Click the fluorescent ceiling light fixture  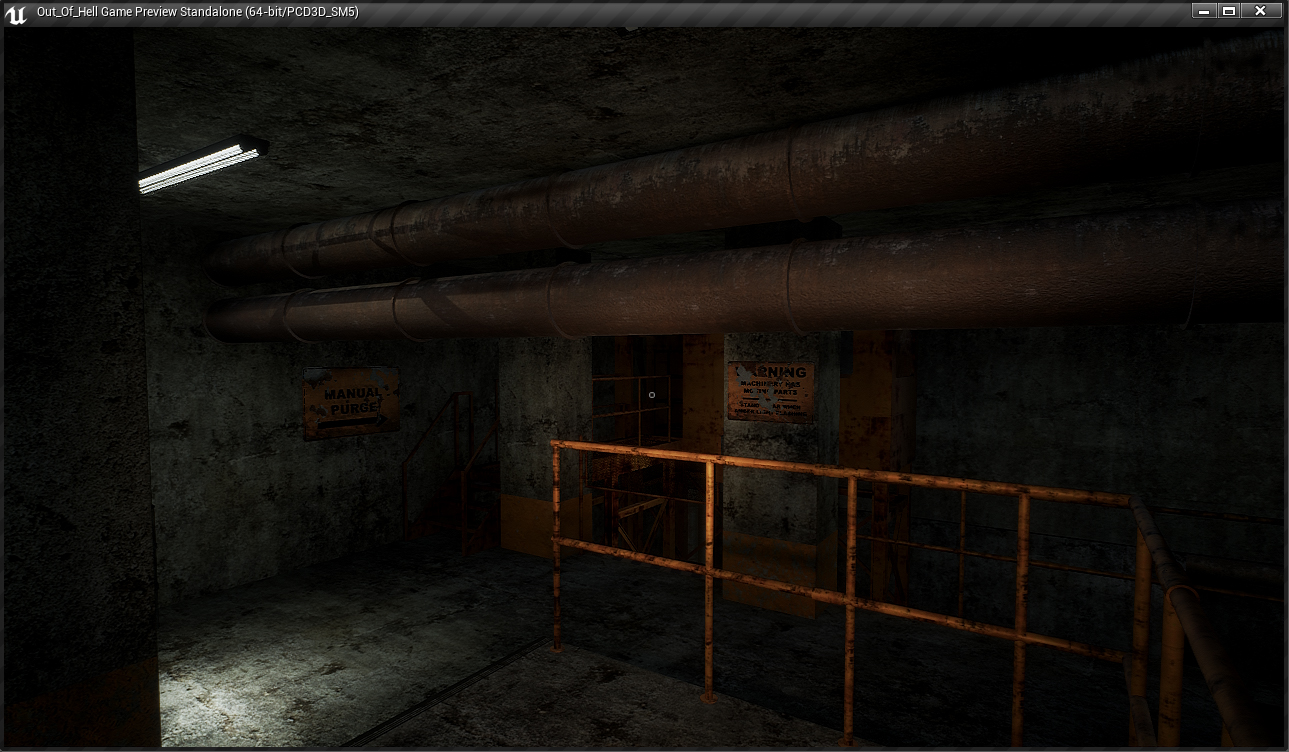(x=201, y=164)
